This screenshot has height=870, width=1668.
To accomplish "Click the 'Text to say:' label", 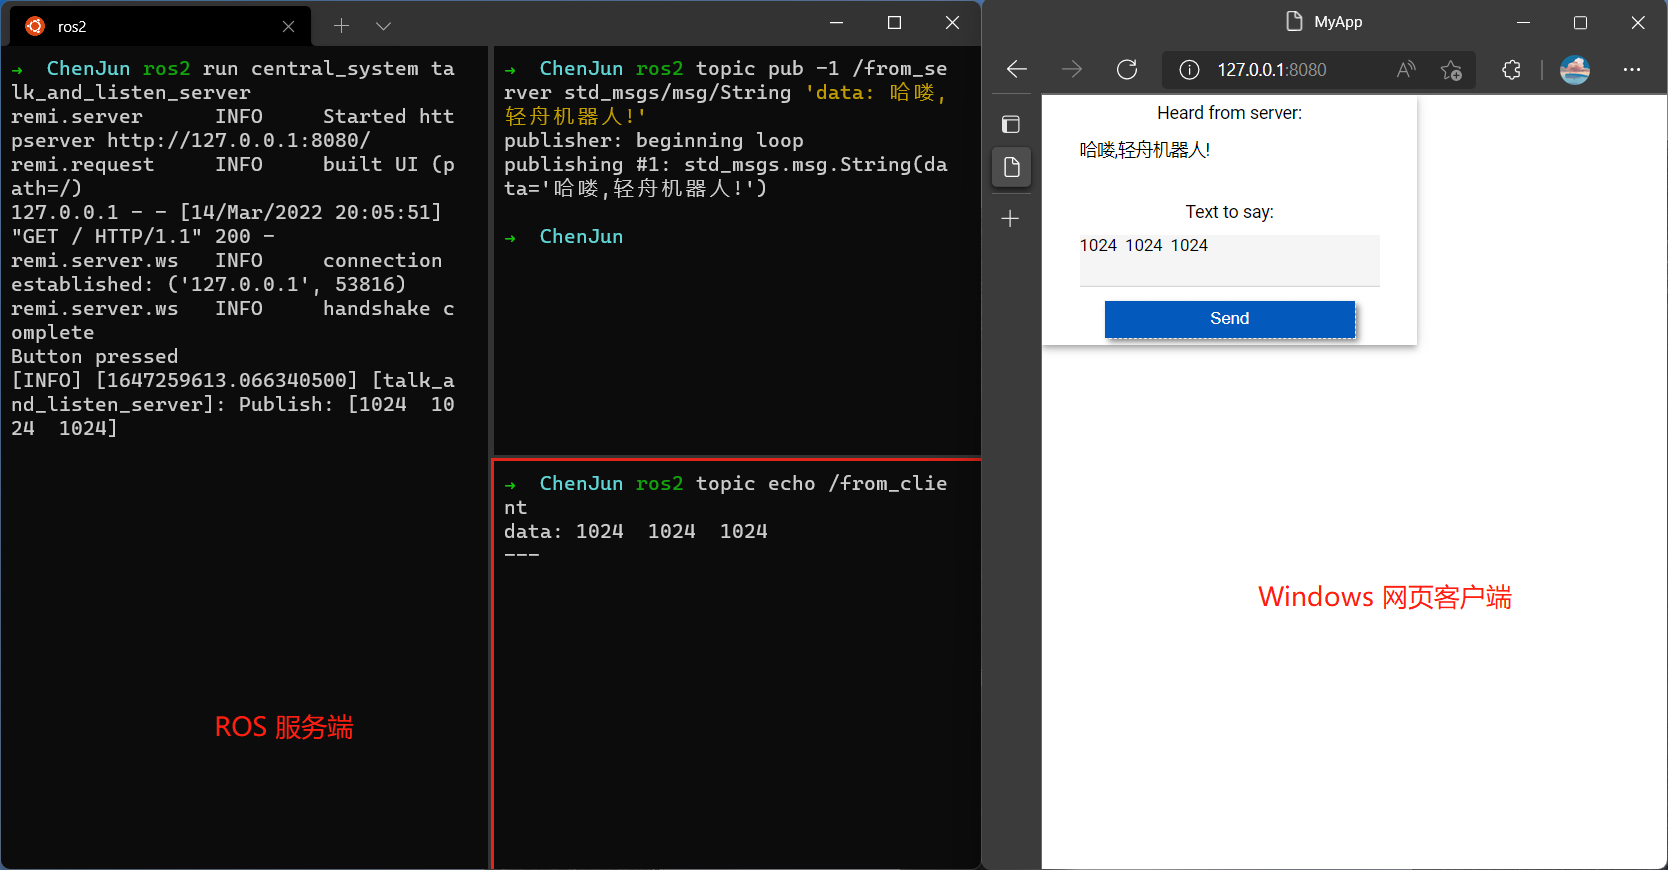I will 1230,212.
